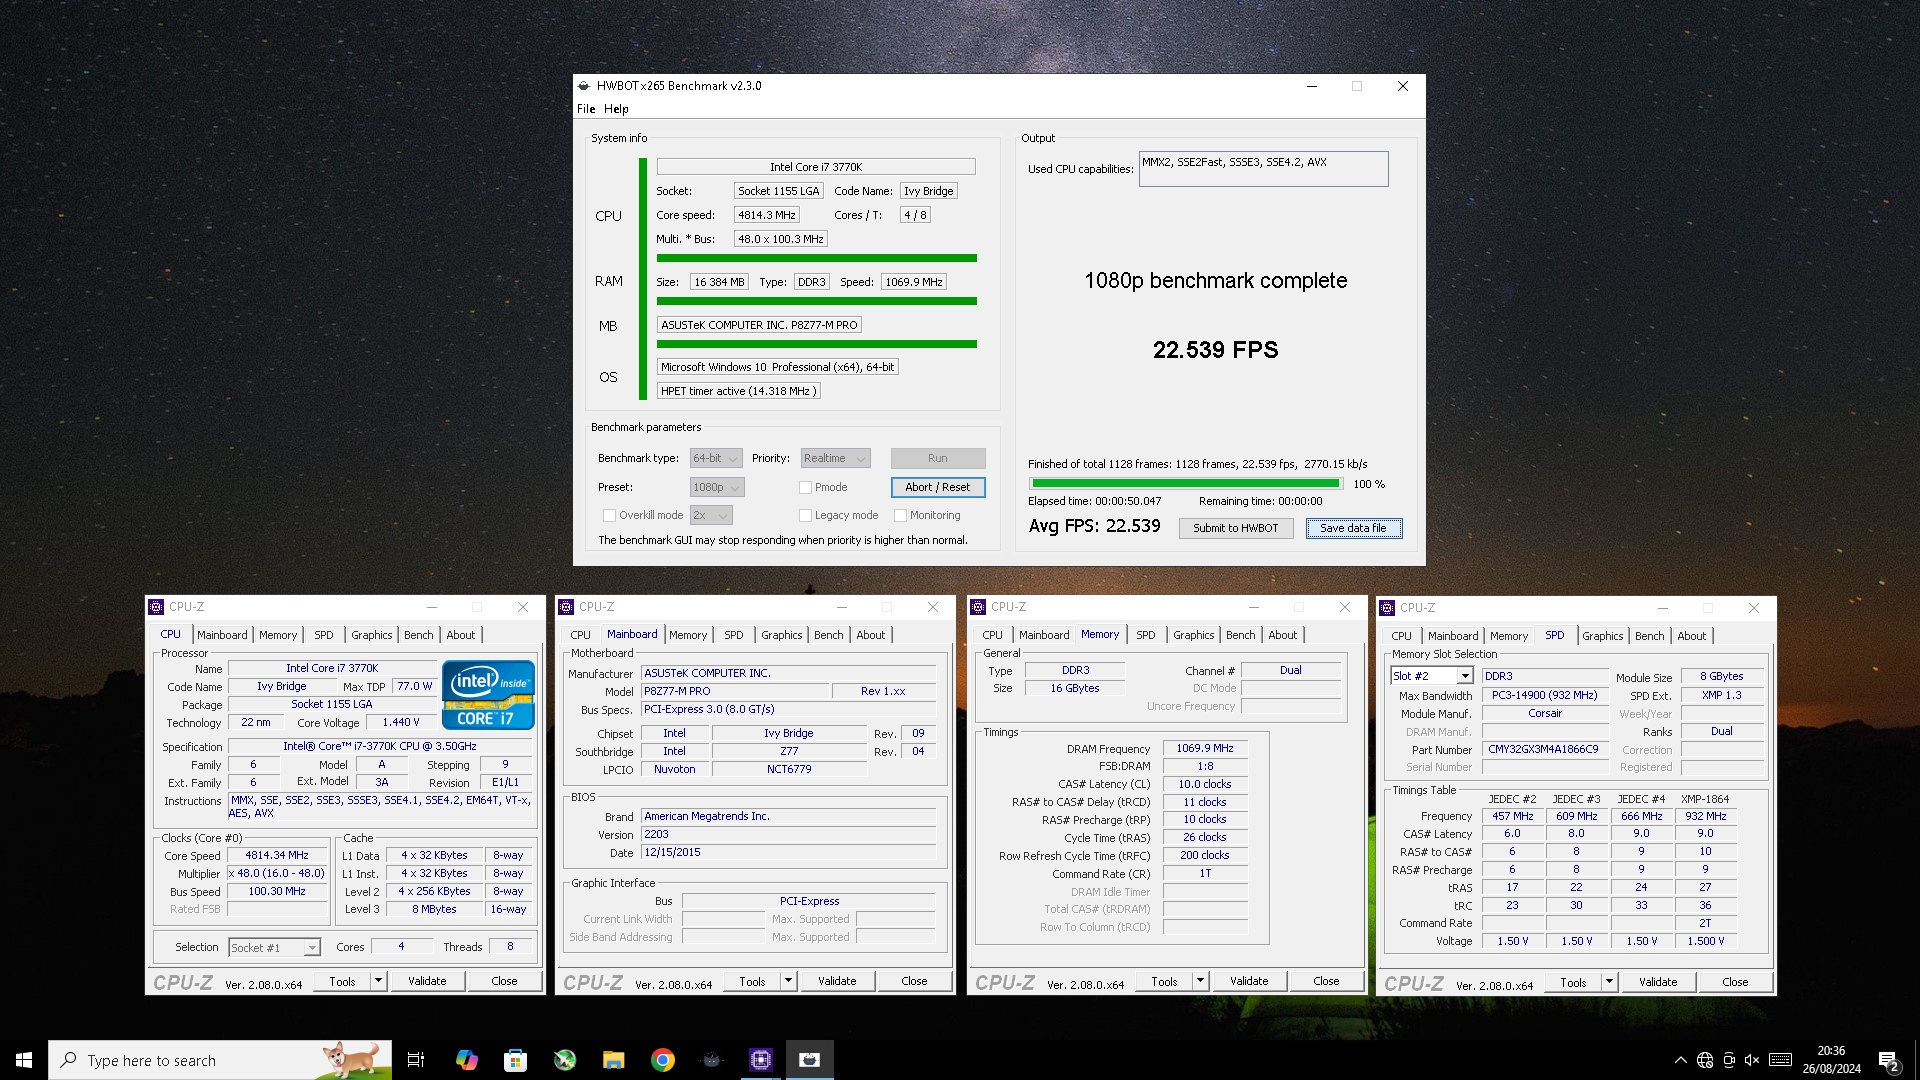Viewport: 1920px width, 1080px height.
Task: Open Task View on the taskbar
Action: [416, 1060]
